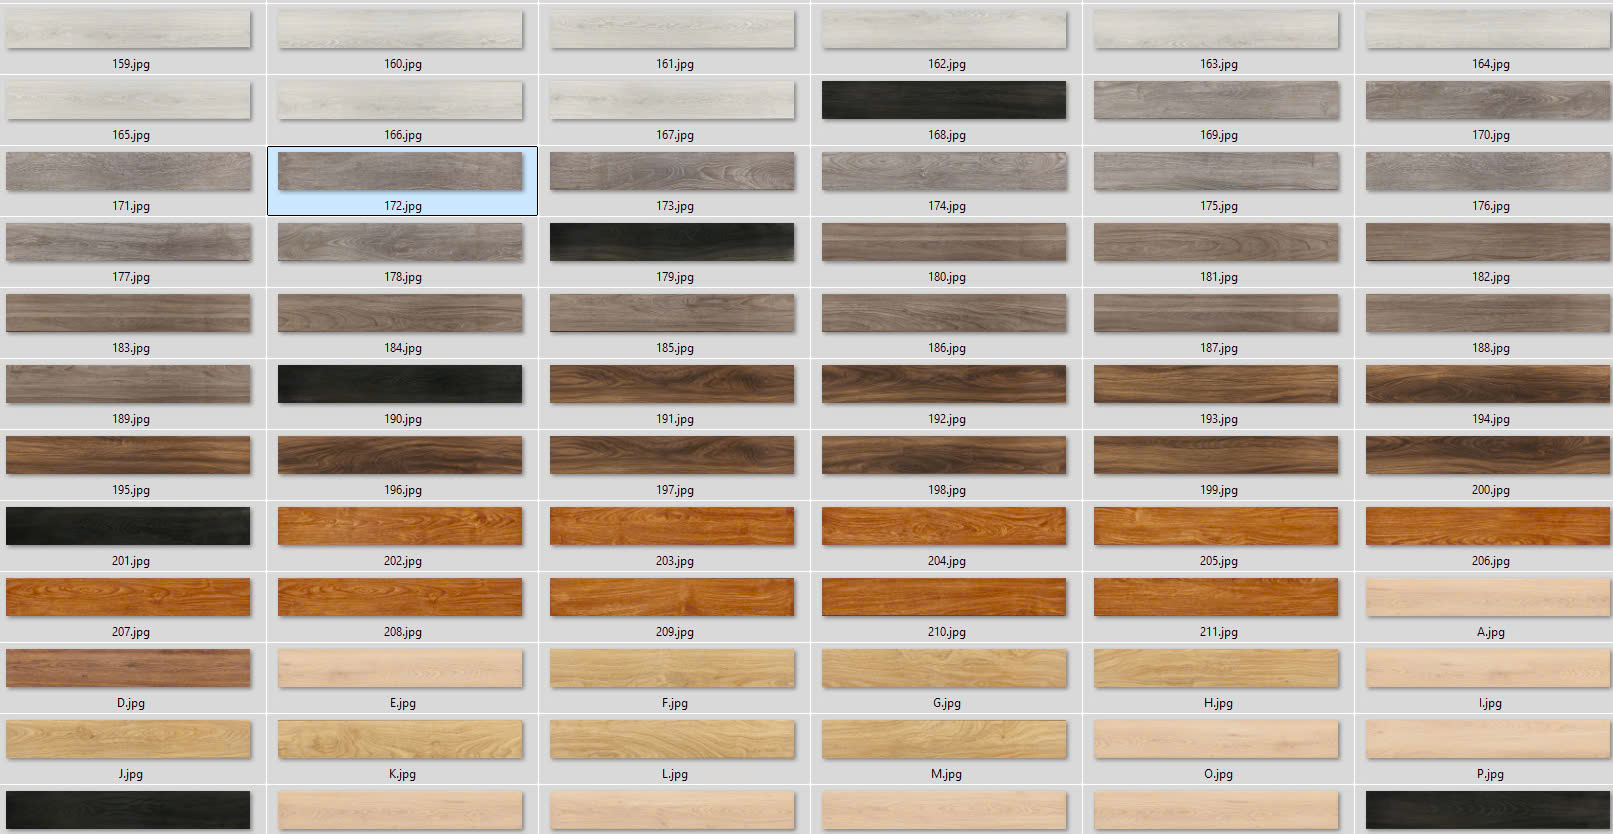Viewport: 1613px width, 834px height.
Task: Select the dark 179.jpg thumbnail
Action: (672, 242)
